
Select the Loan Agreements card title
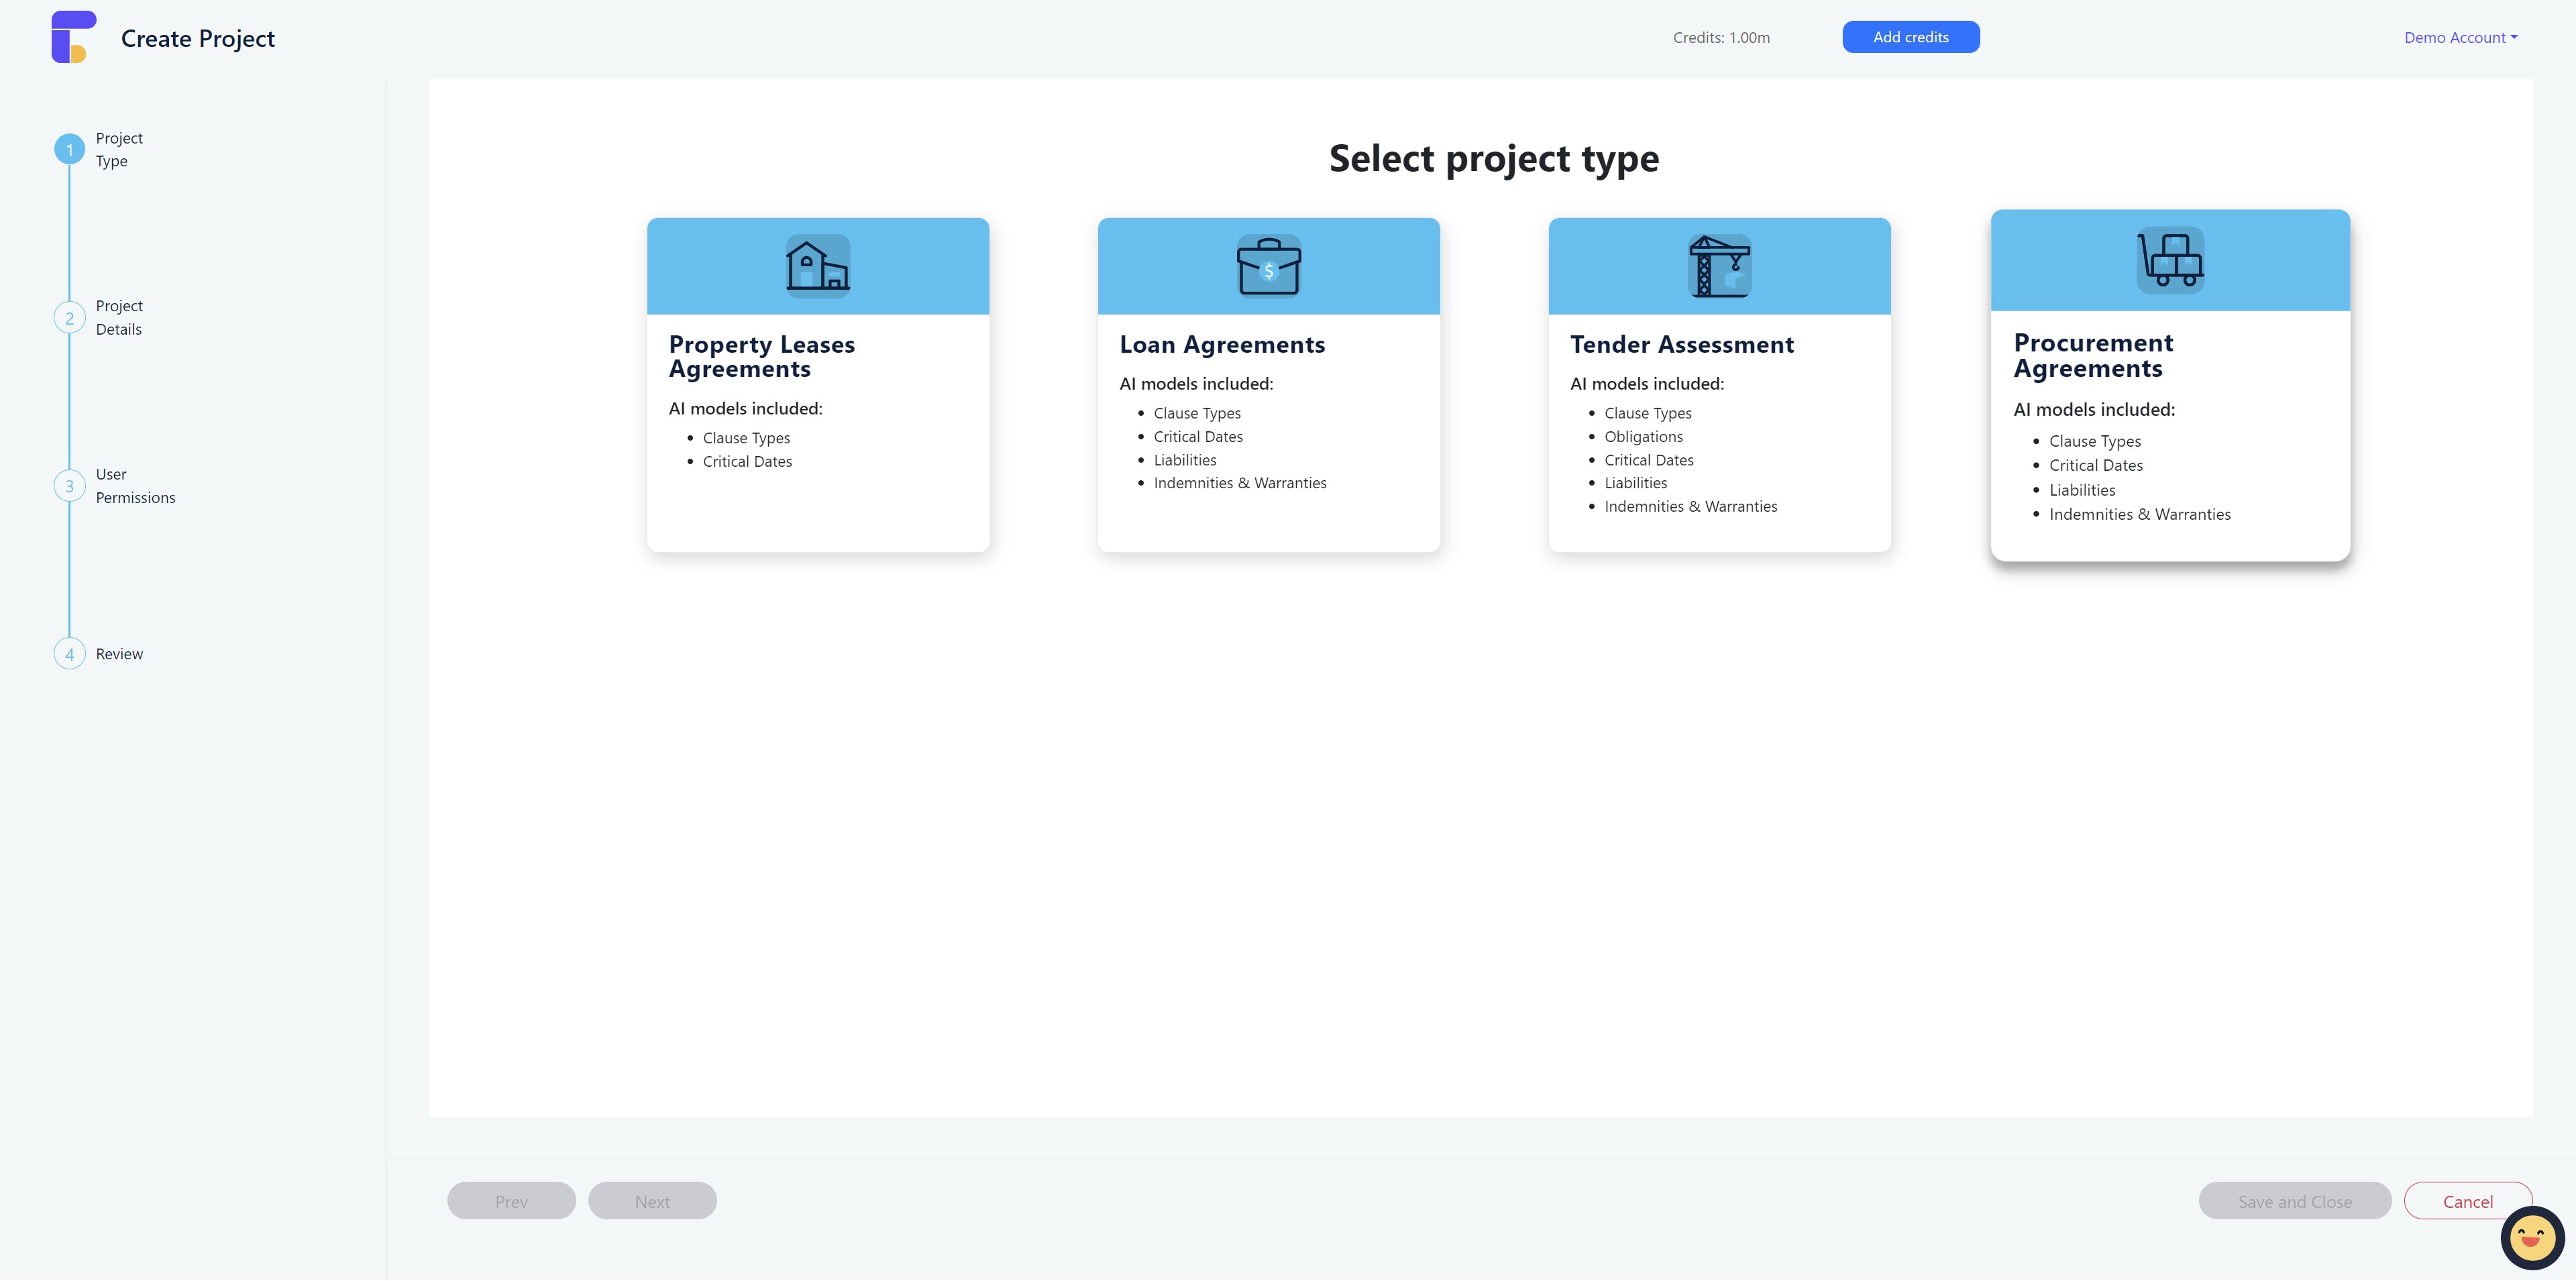[x=1222, y=344]
